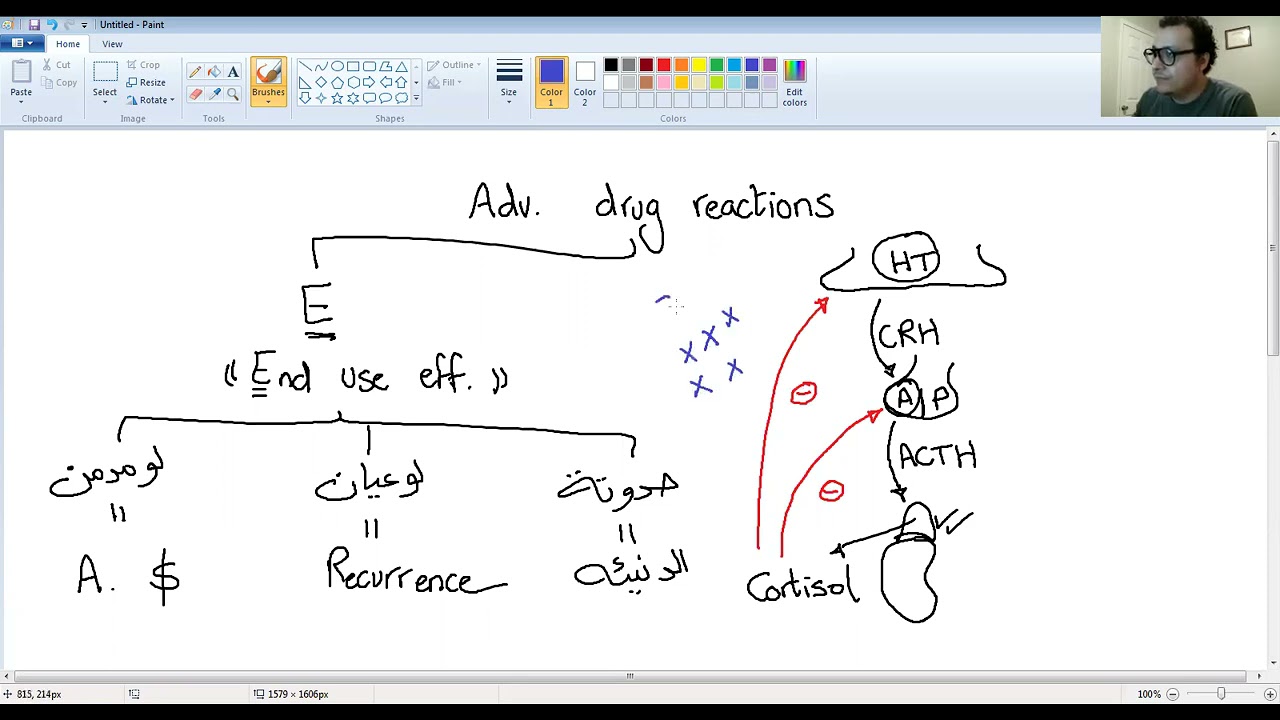Click the Shapes gallery down arrow

click(416, 83)
